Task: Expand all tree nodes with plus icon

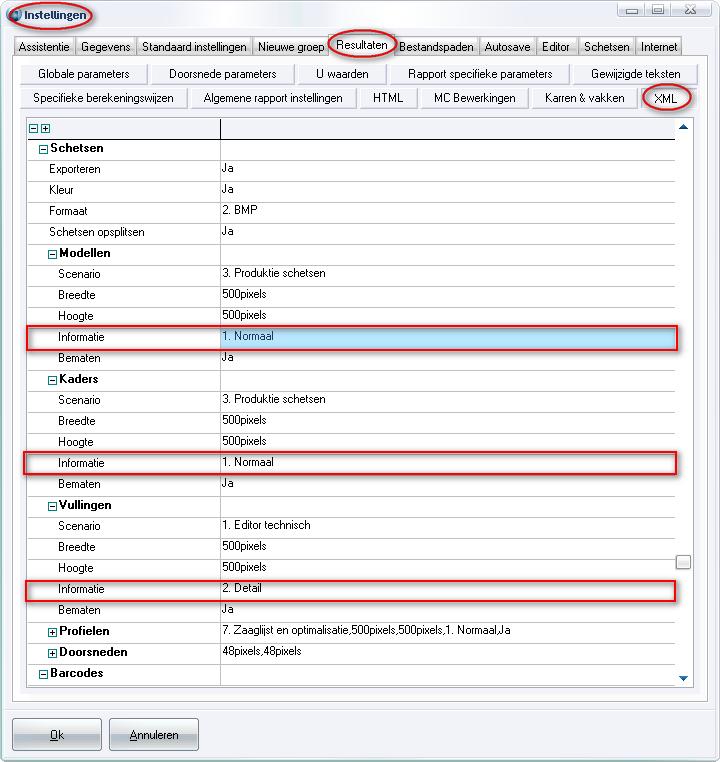Action: (x=46, y=128)
